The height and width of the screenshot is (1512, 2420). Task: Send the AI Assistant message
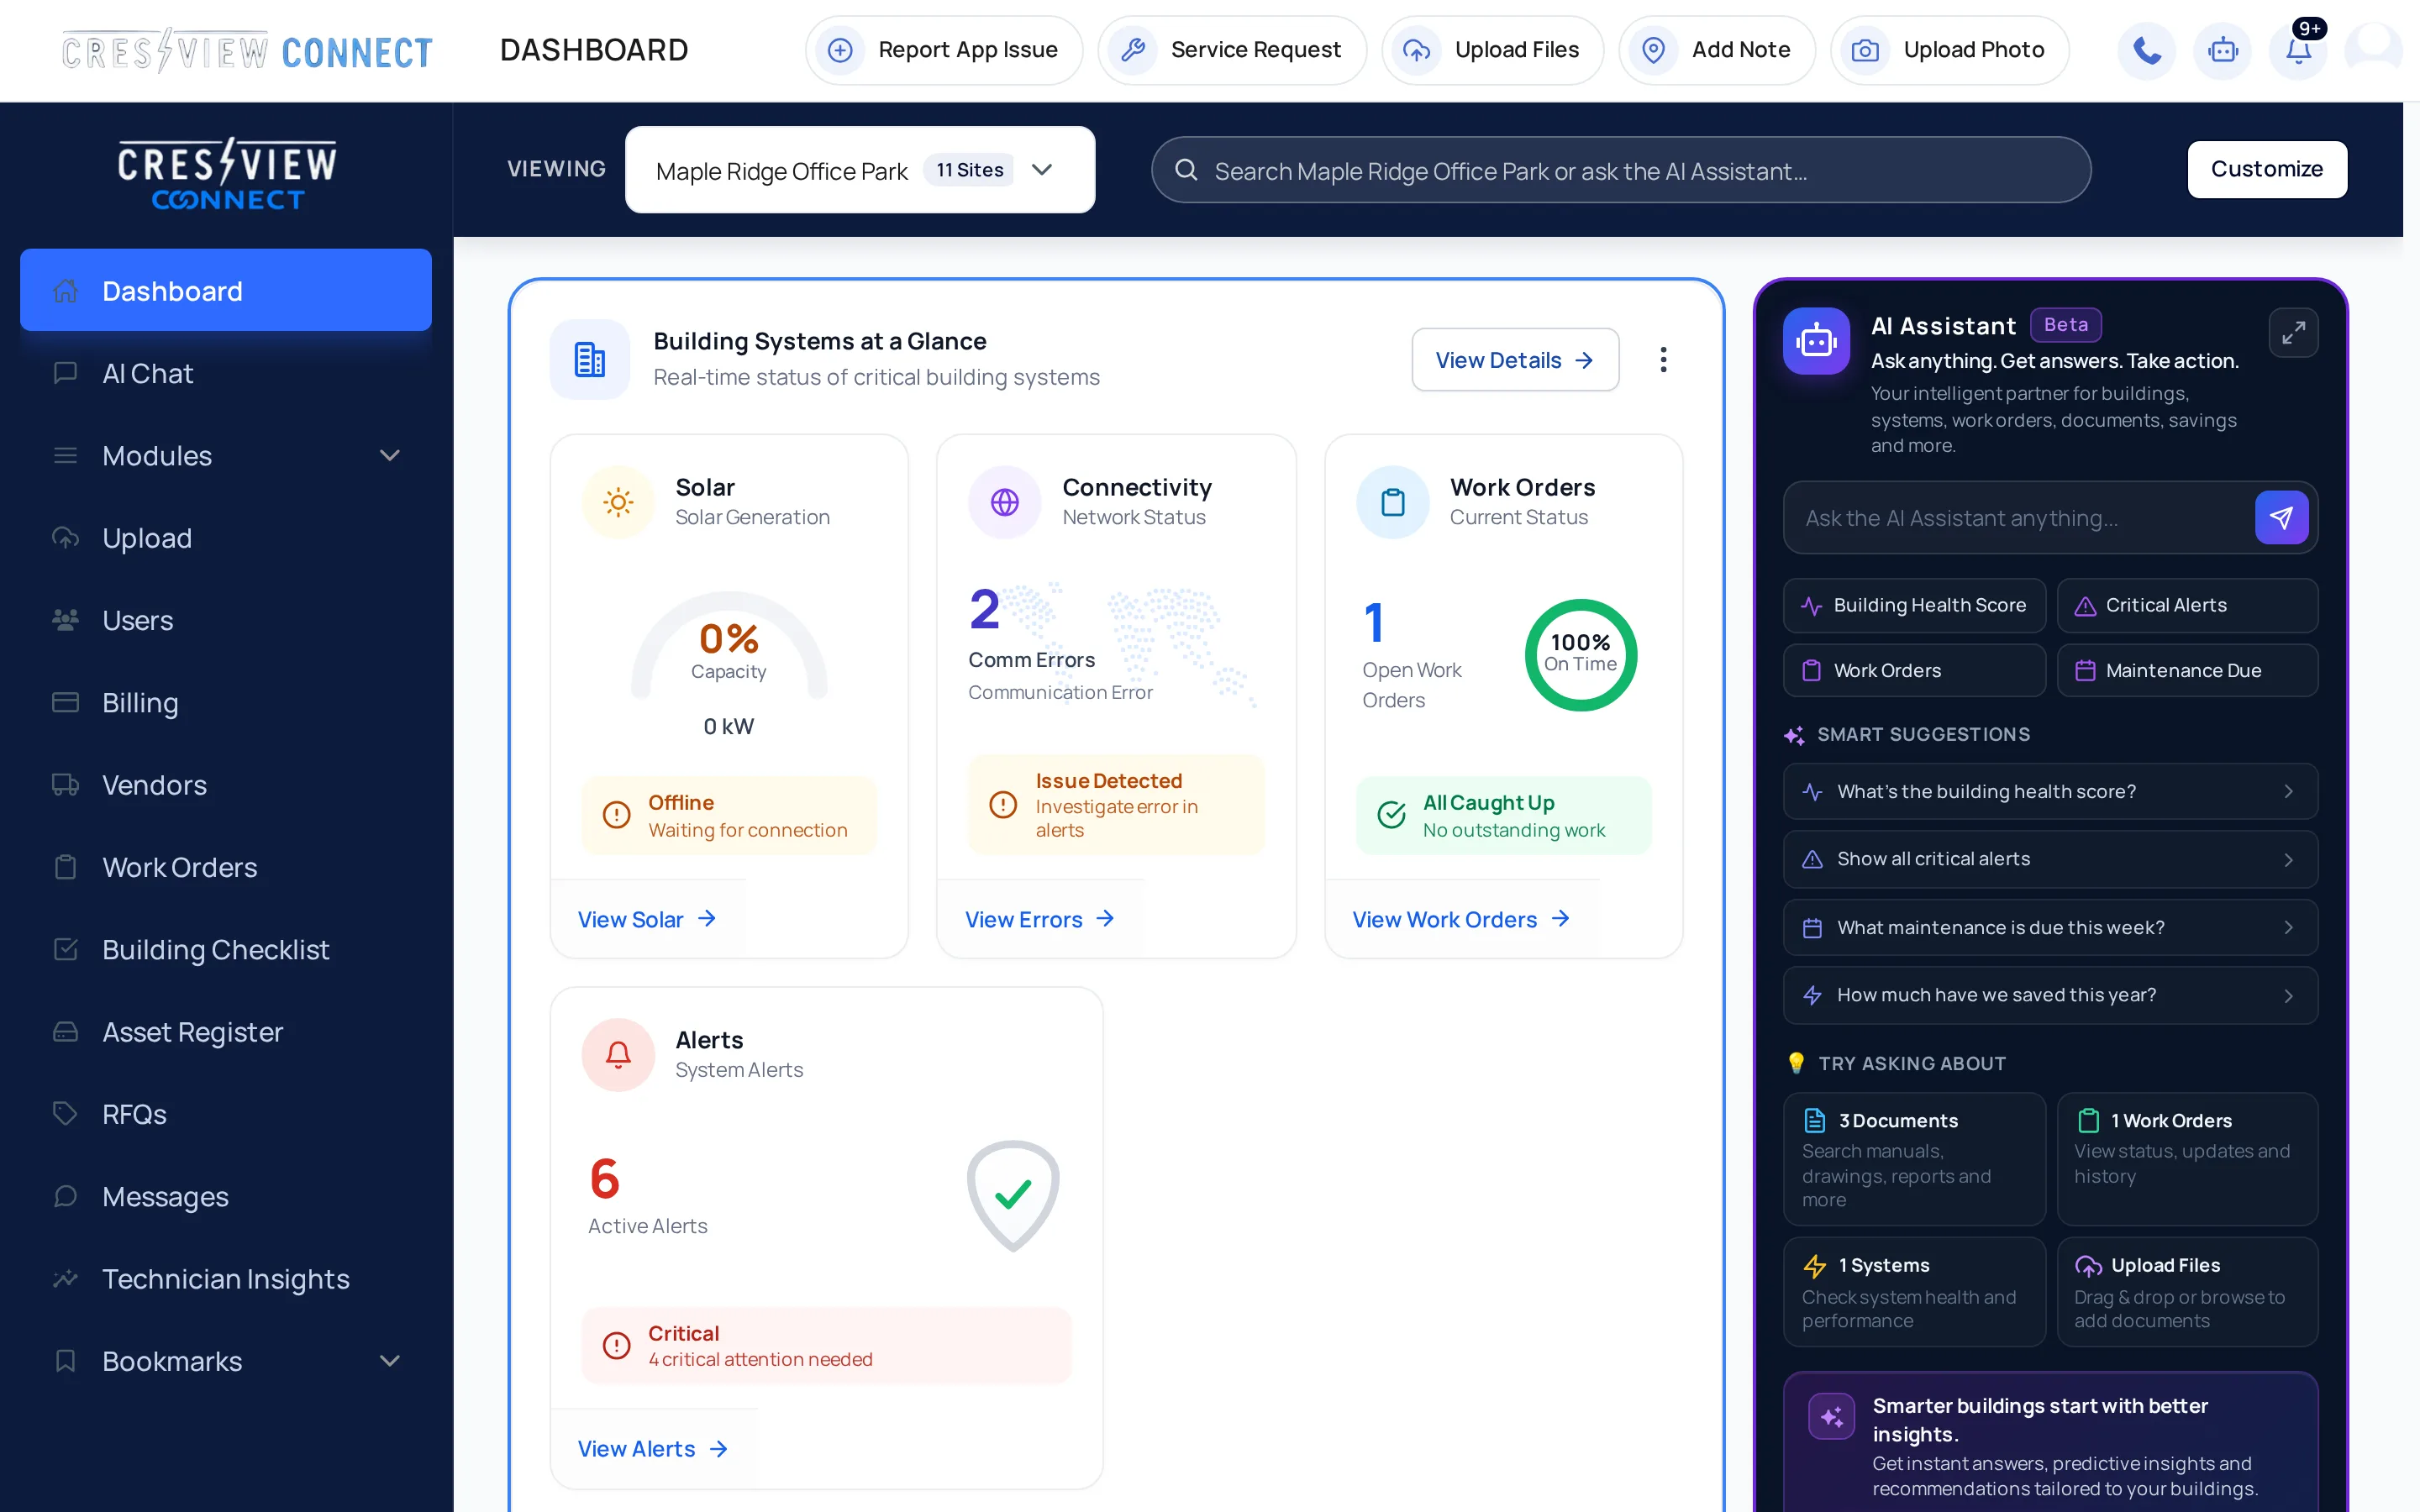point(2281,517)
